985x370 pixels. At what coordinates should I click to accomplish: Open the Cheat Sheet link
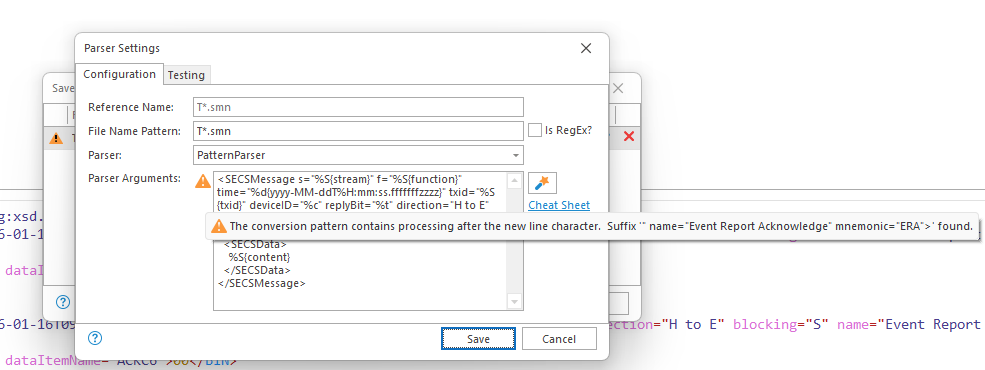tap(559, 205)
